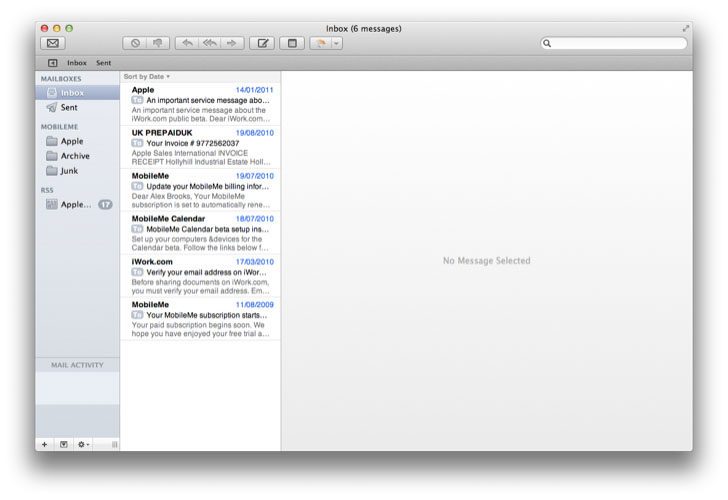The width and height of the screenshot is (728, 500).
Task: Click the Apple folder icon
Action: pyautogui.click(x=52, y=141)
